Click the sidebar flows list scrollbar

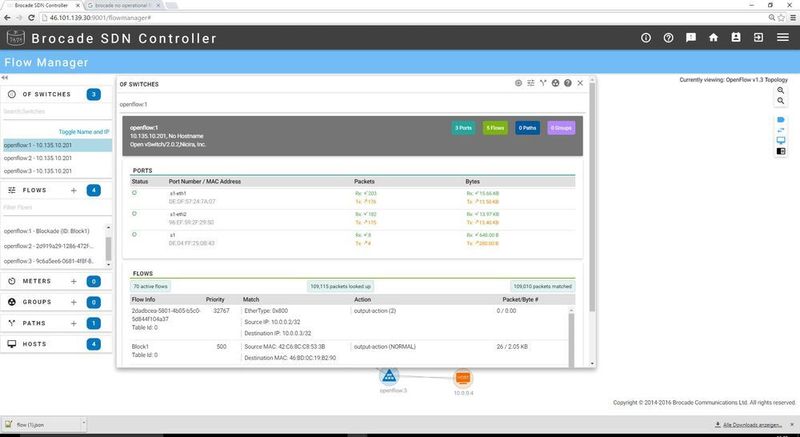(x=108, y=248)
